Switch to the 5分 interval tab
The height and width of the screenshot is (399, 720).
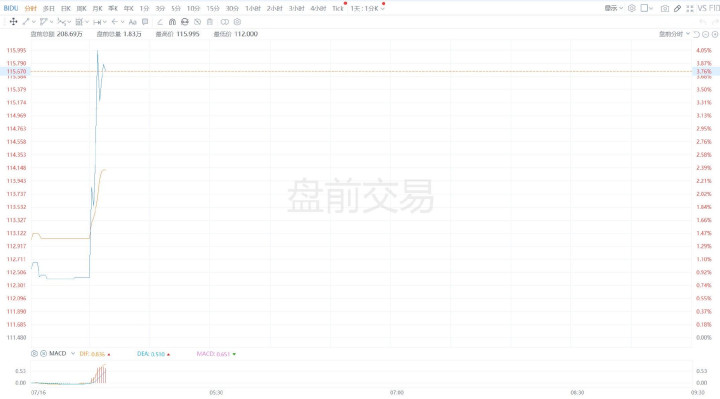[175, 8]
